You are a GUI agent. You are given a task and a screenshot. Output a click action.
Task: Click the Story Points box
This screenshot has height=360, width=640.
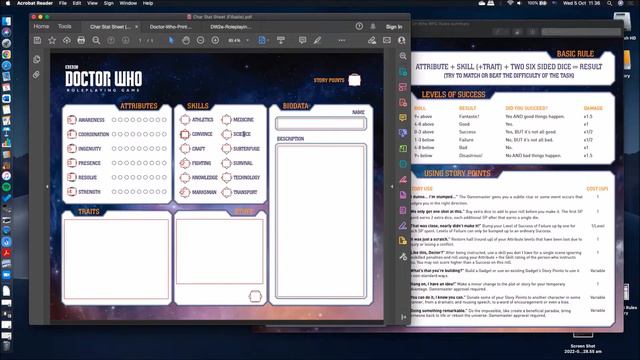[354, 80]
